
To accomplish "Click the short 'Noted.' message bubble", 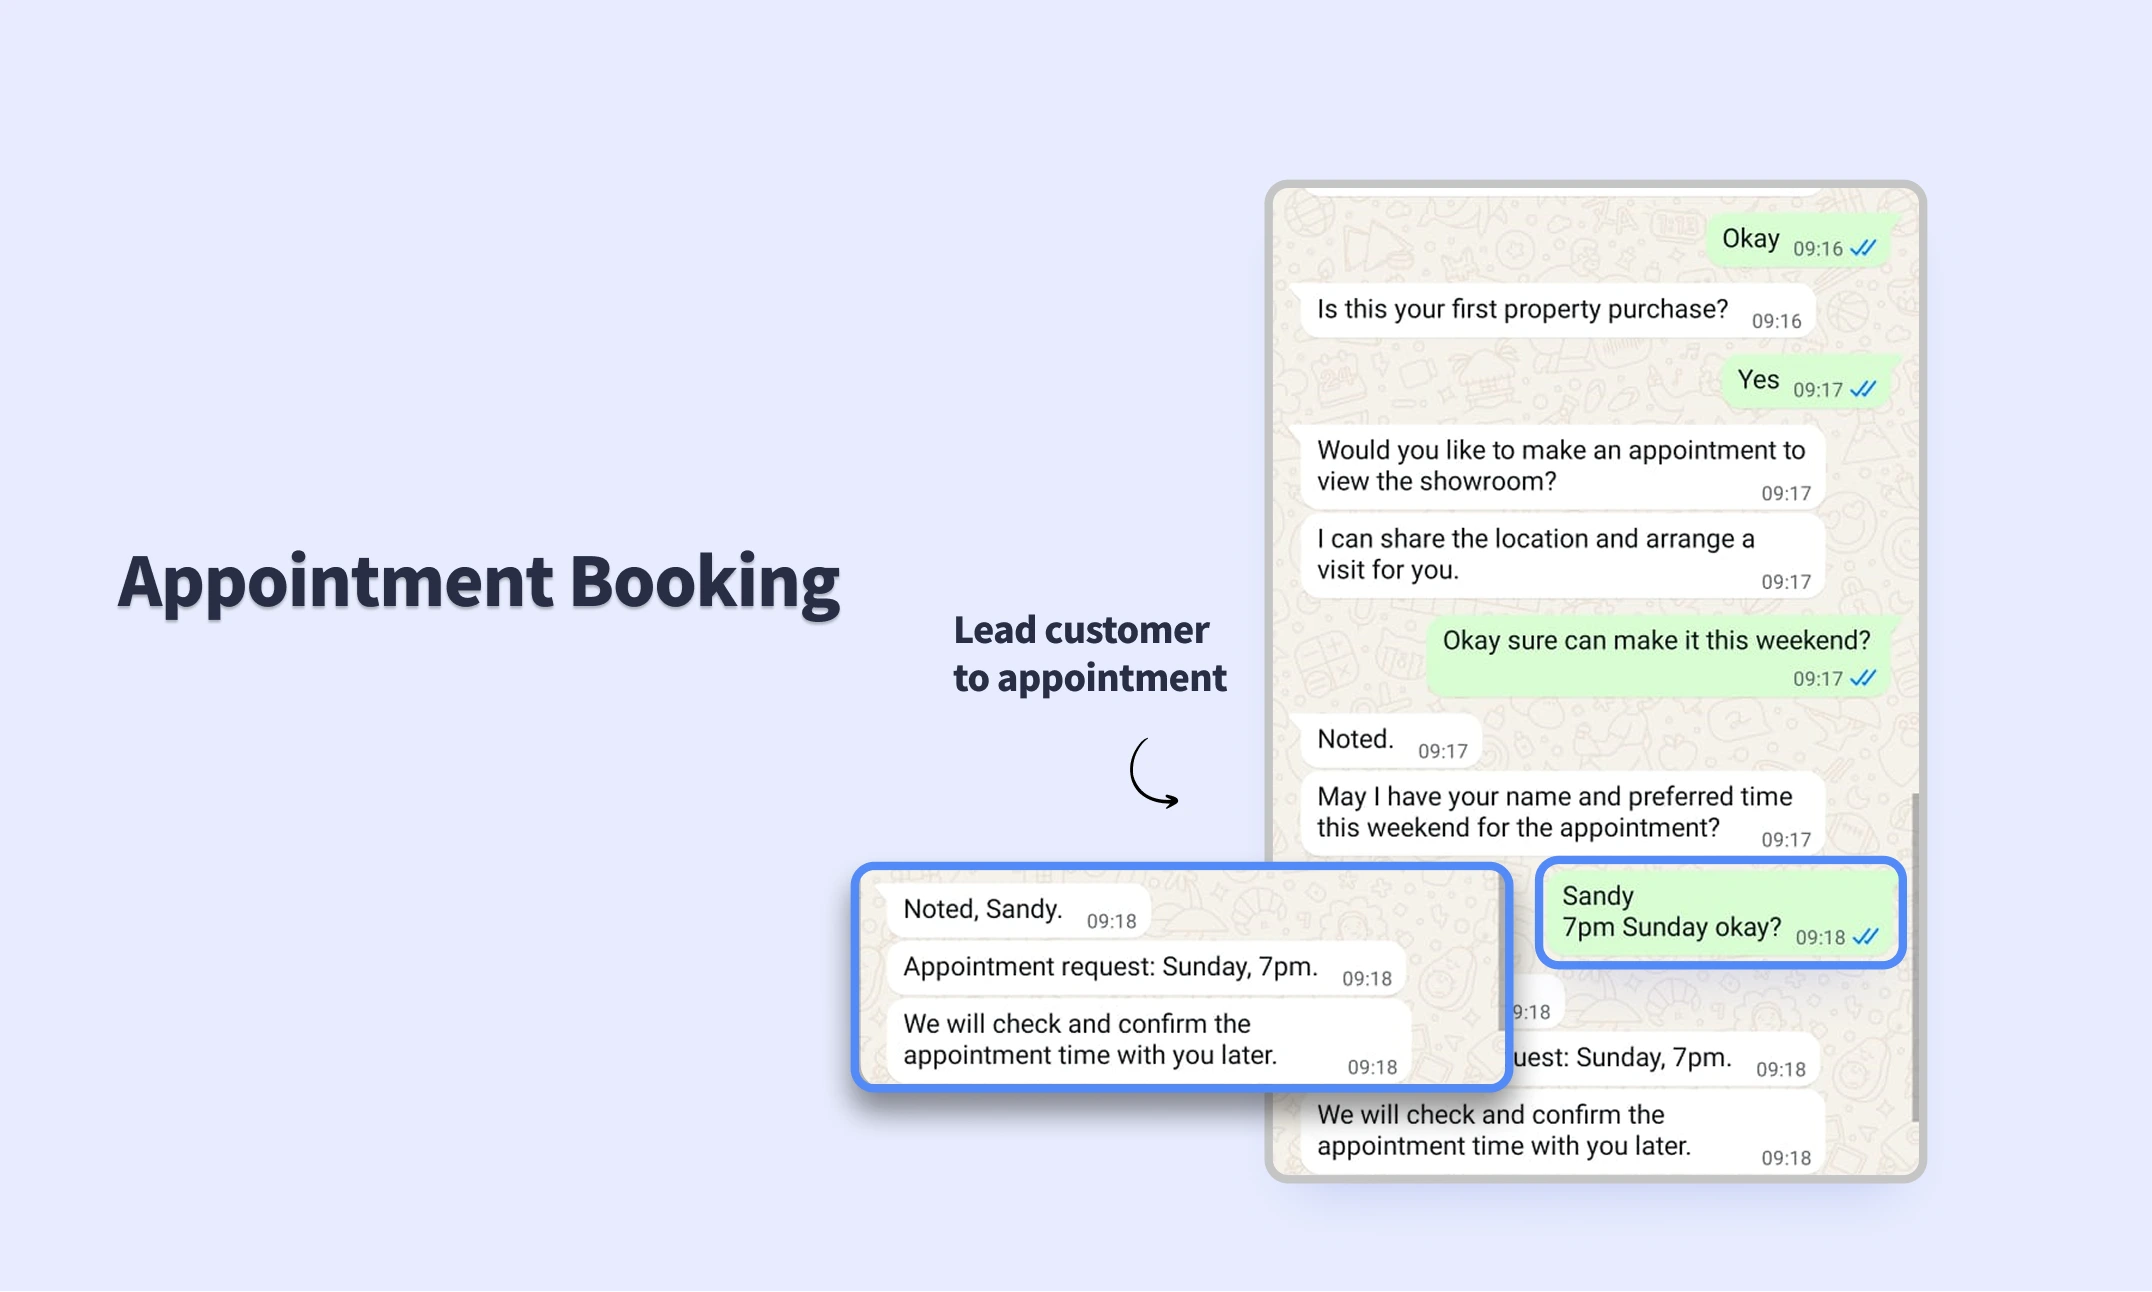I will [x=1389, y=741].
